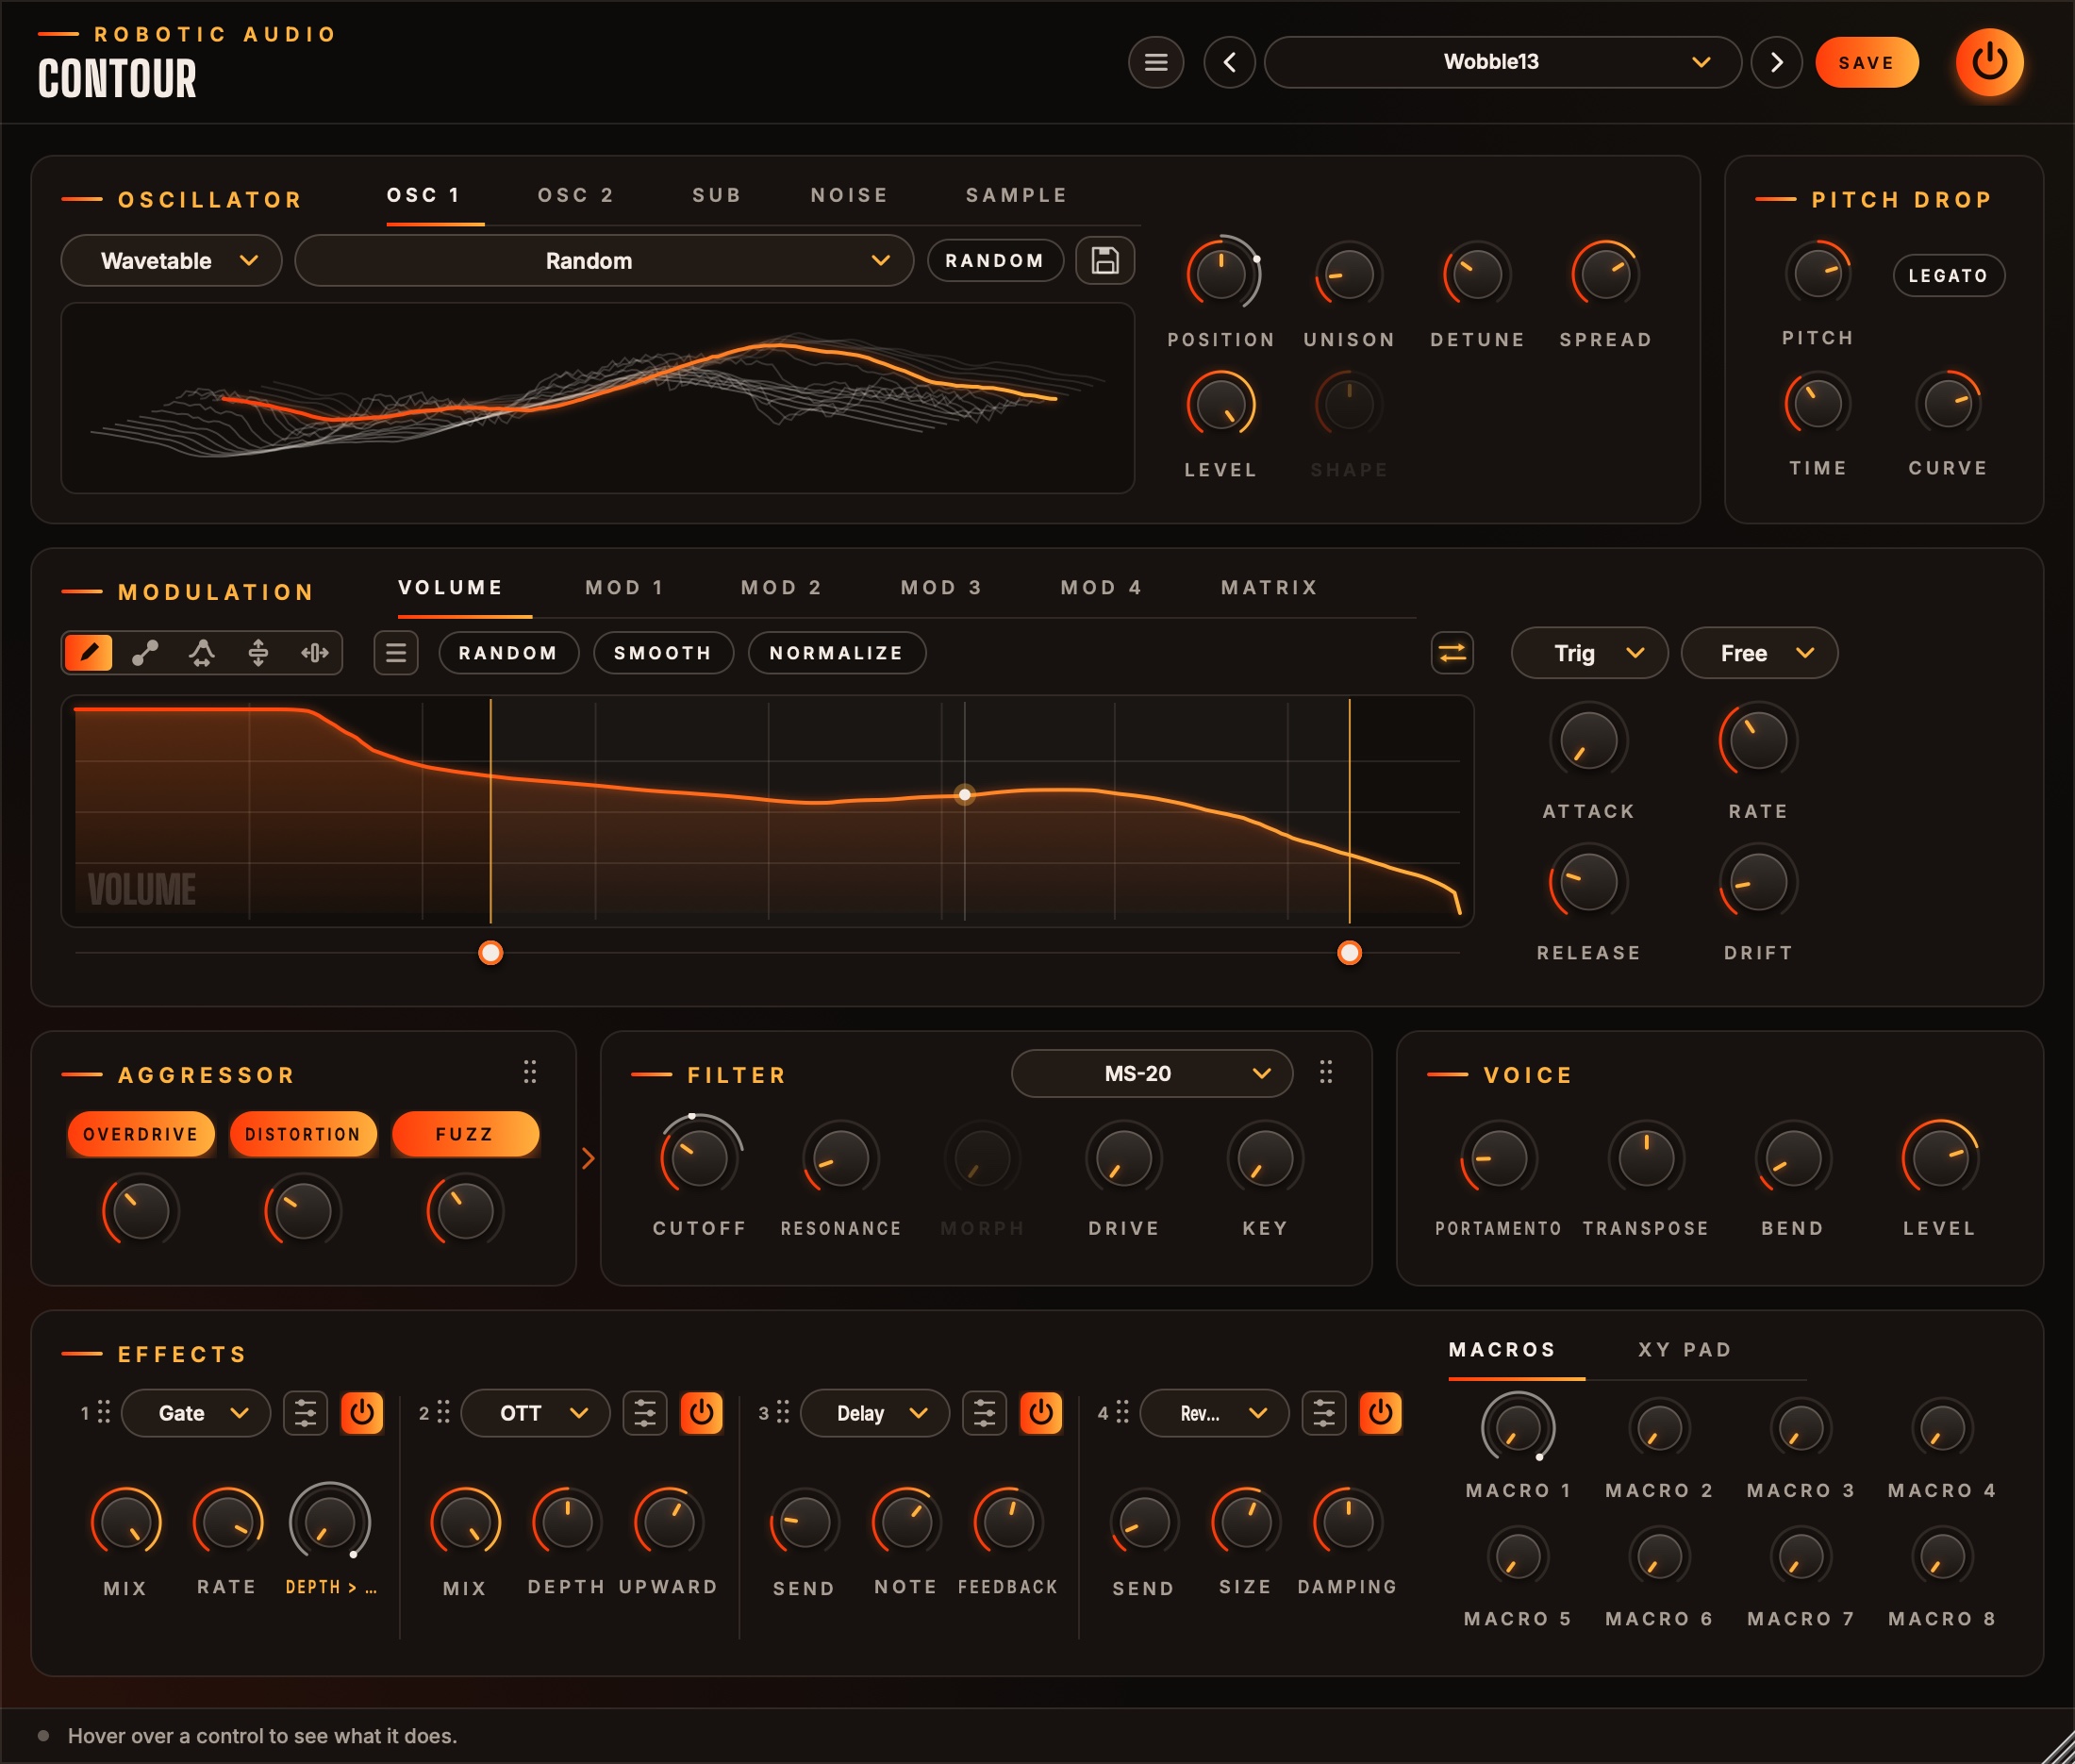Switch to the XY PAD tab
This screenshot has height=1764, width=2075.
tap(1685, 1350)
